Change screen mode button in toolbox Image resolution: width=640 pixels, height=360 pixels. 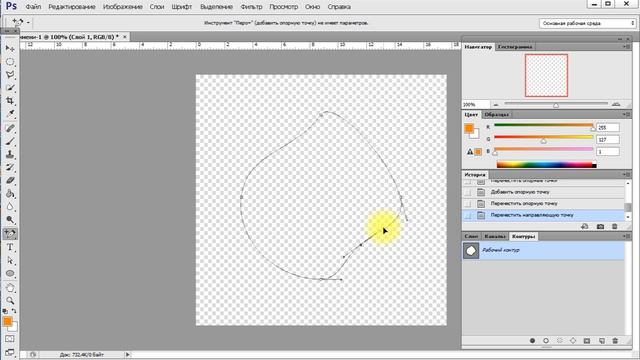[x=10, y=352]
